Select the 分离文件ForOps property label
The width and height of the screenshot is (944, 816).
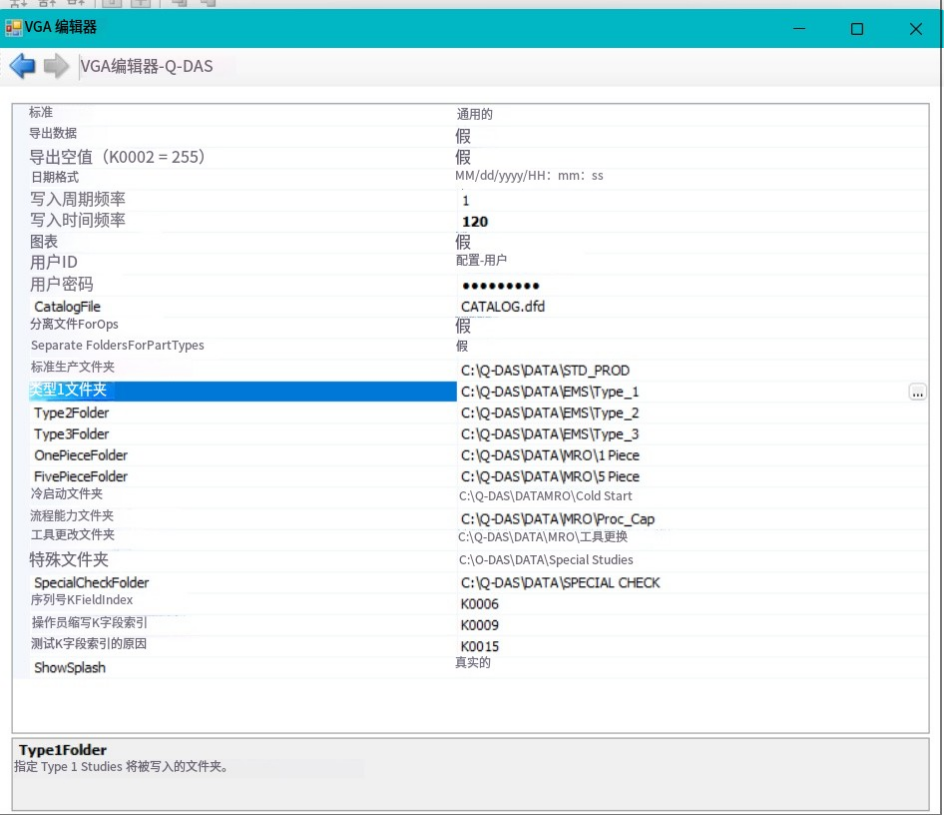click(x=74, y=324)
